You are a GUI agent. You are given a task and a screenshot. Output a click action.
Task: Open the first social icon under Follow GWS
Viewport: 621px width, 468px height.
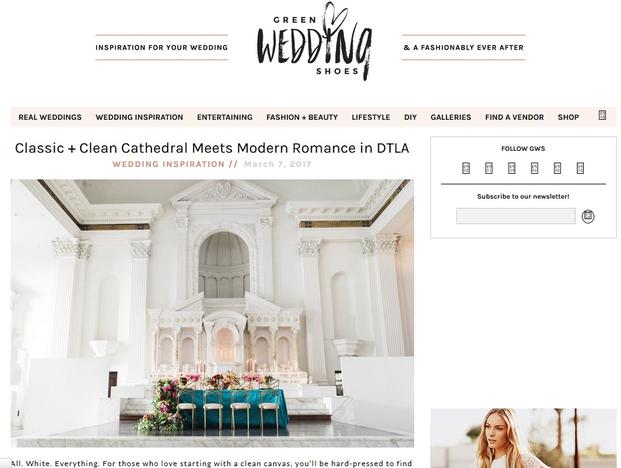tap(466, 168)
